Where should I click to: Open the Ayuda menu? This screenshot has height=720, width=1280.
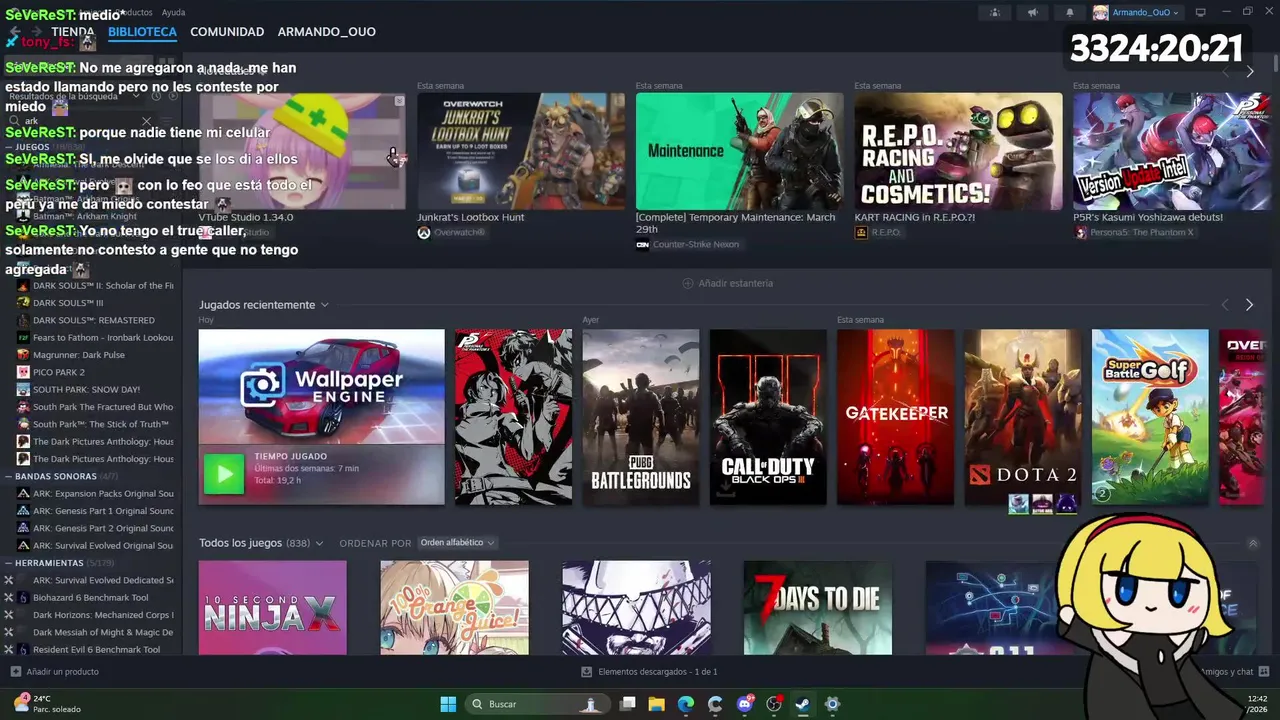173,12
